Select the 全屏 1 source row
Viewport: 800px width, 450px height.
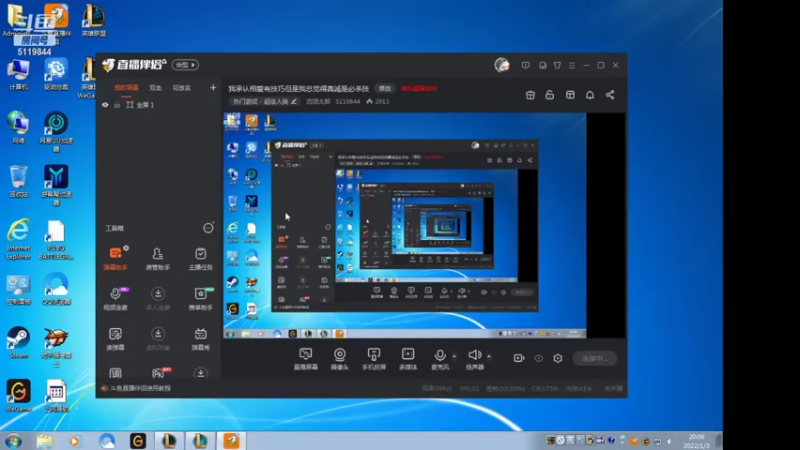tap(158, 105)
